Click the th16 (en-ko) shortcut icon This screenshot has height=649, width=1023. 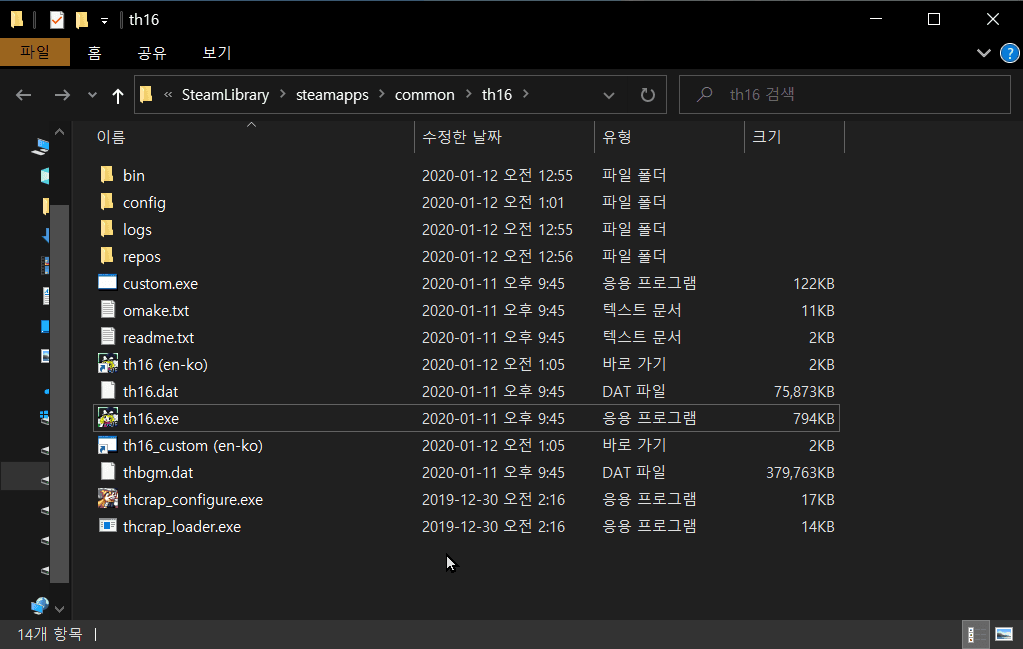[x=108, y=363]
